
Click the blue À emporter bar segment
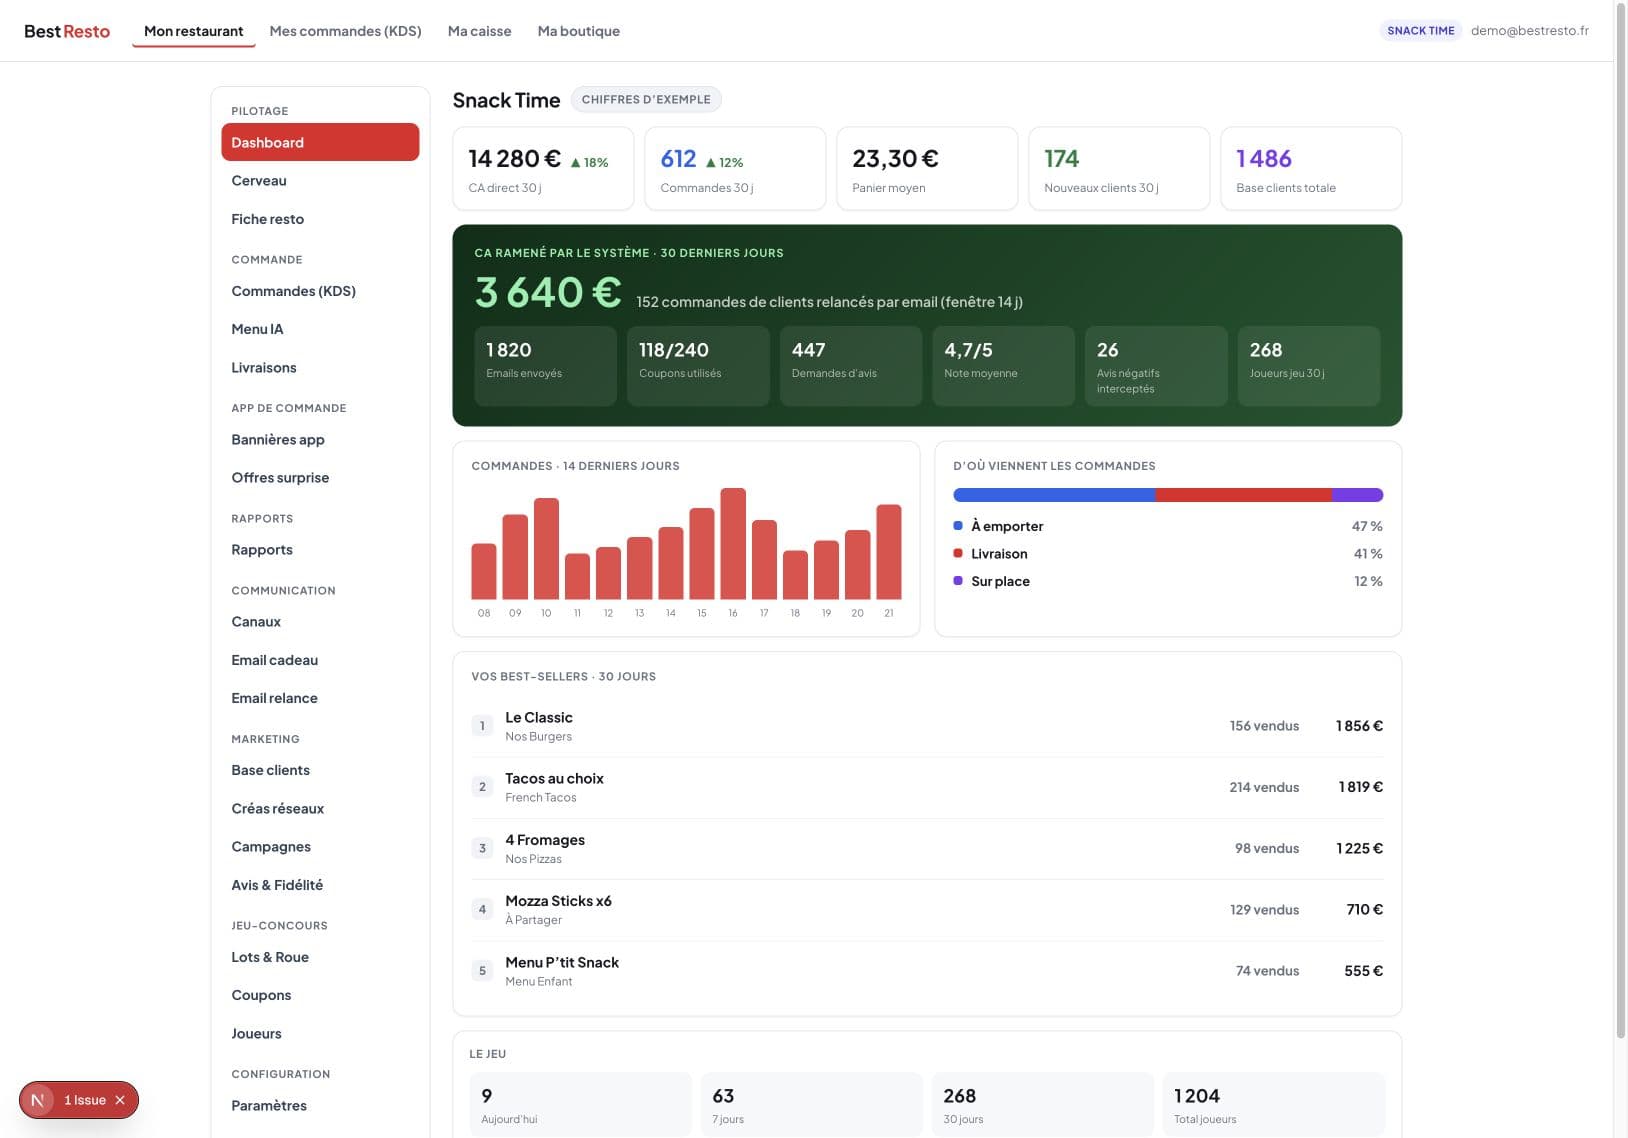click(1054, 495)
